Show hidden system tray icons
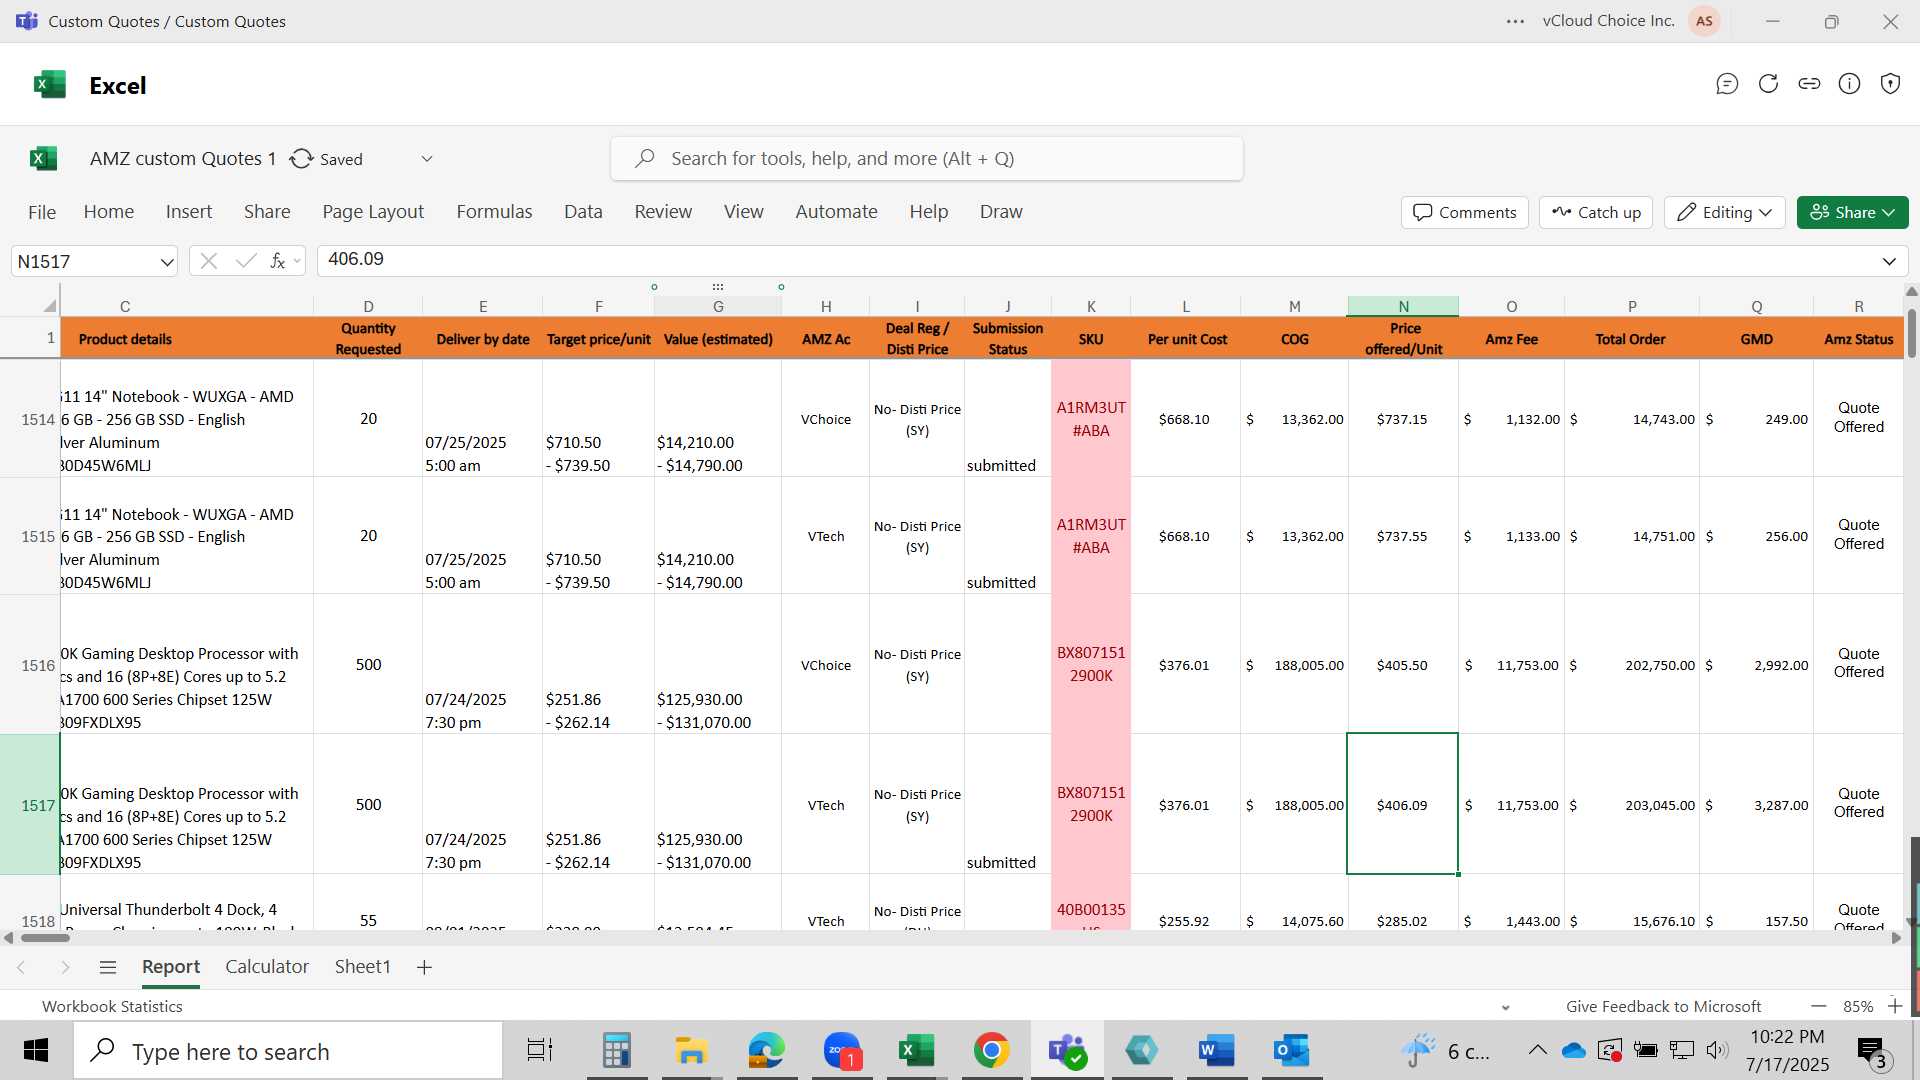Screen dimensions: 1920x1080 [1537, 1050]
